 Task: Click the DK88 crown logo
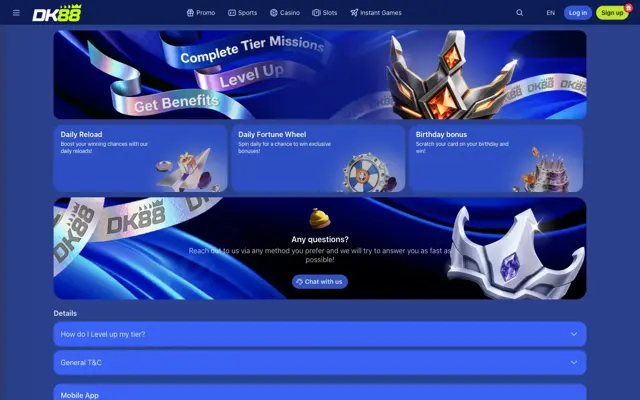[57, 13]
